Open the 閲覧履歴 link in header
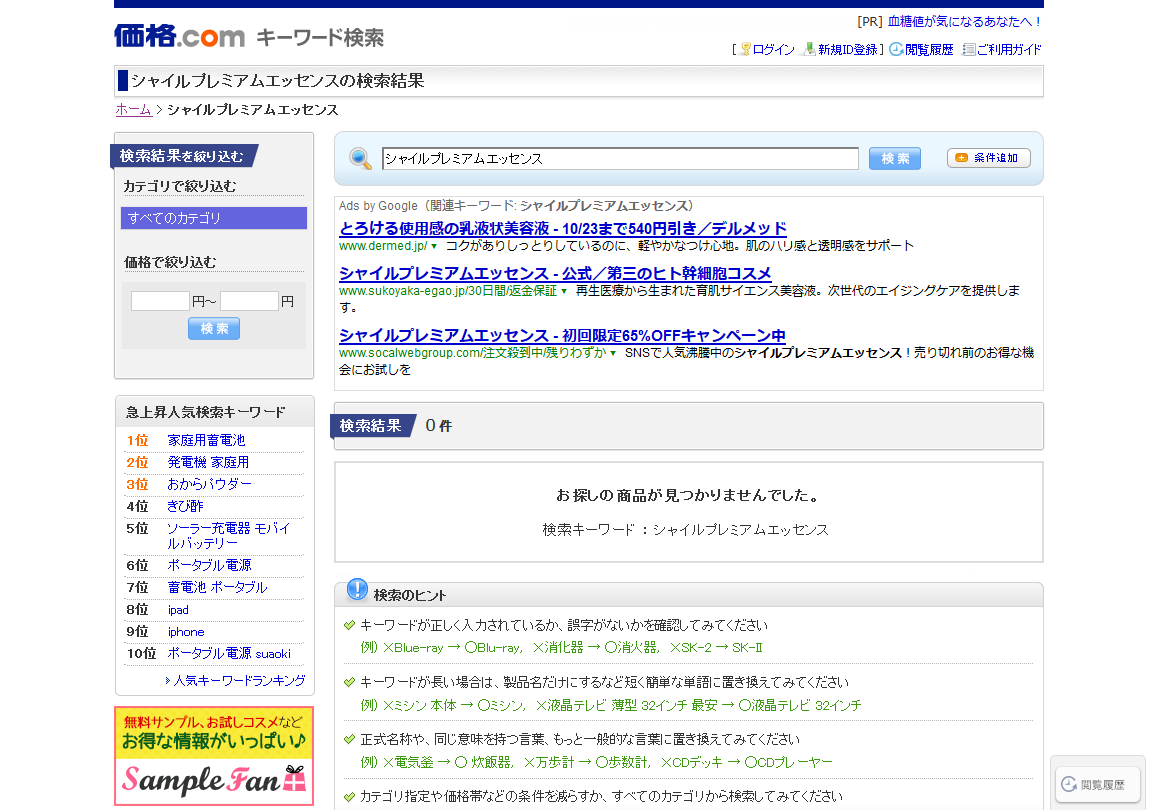Viewport: 1175px width, 810px height. 929,49
